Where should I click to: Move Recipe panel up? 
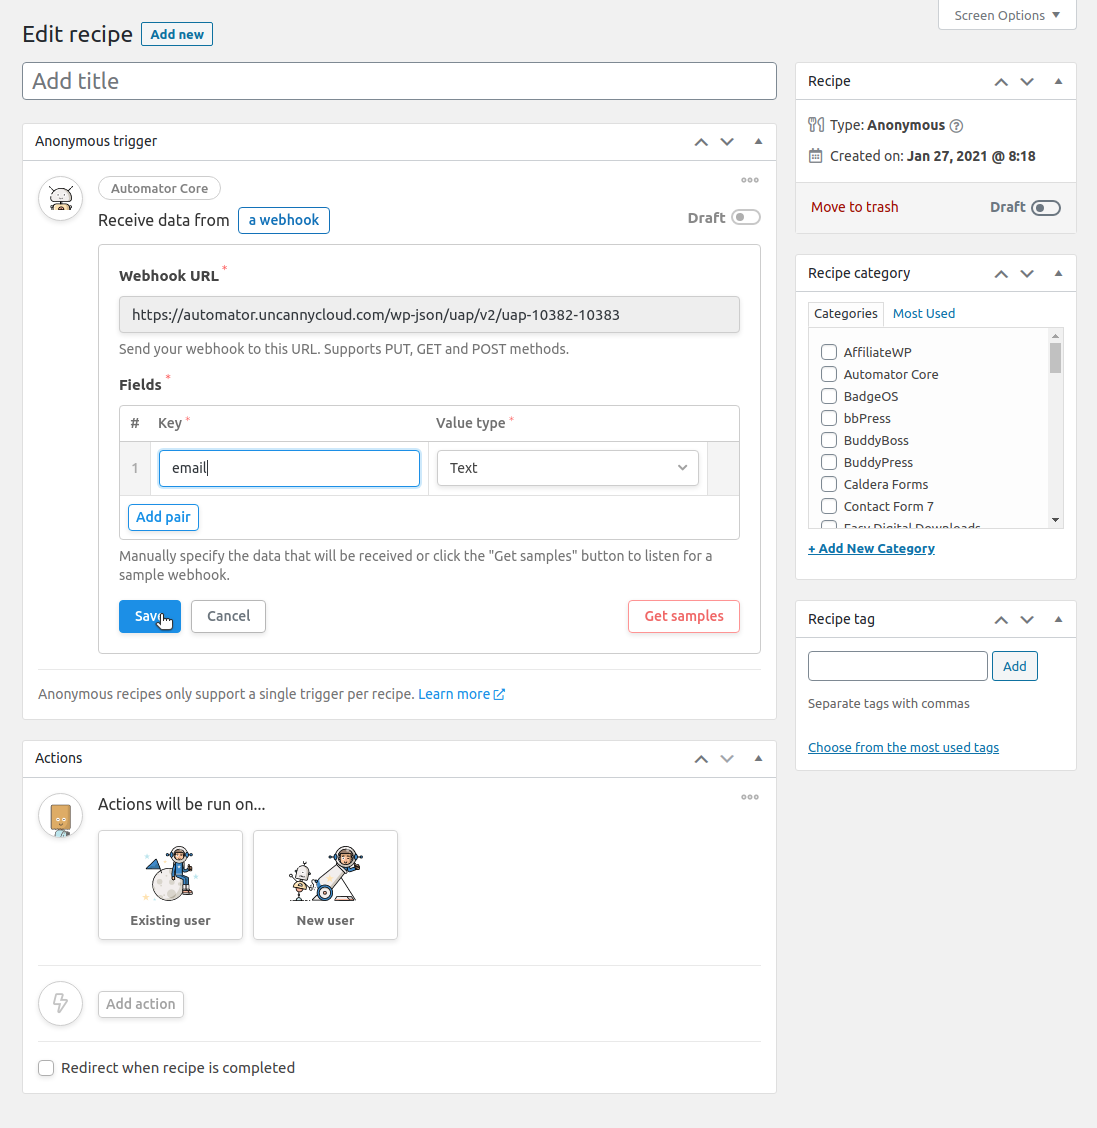tap(1001, 82)
